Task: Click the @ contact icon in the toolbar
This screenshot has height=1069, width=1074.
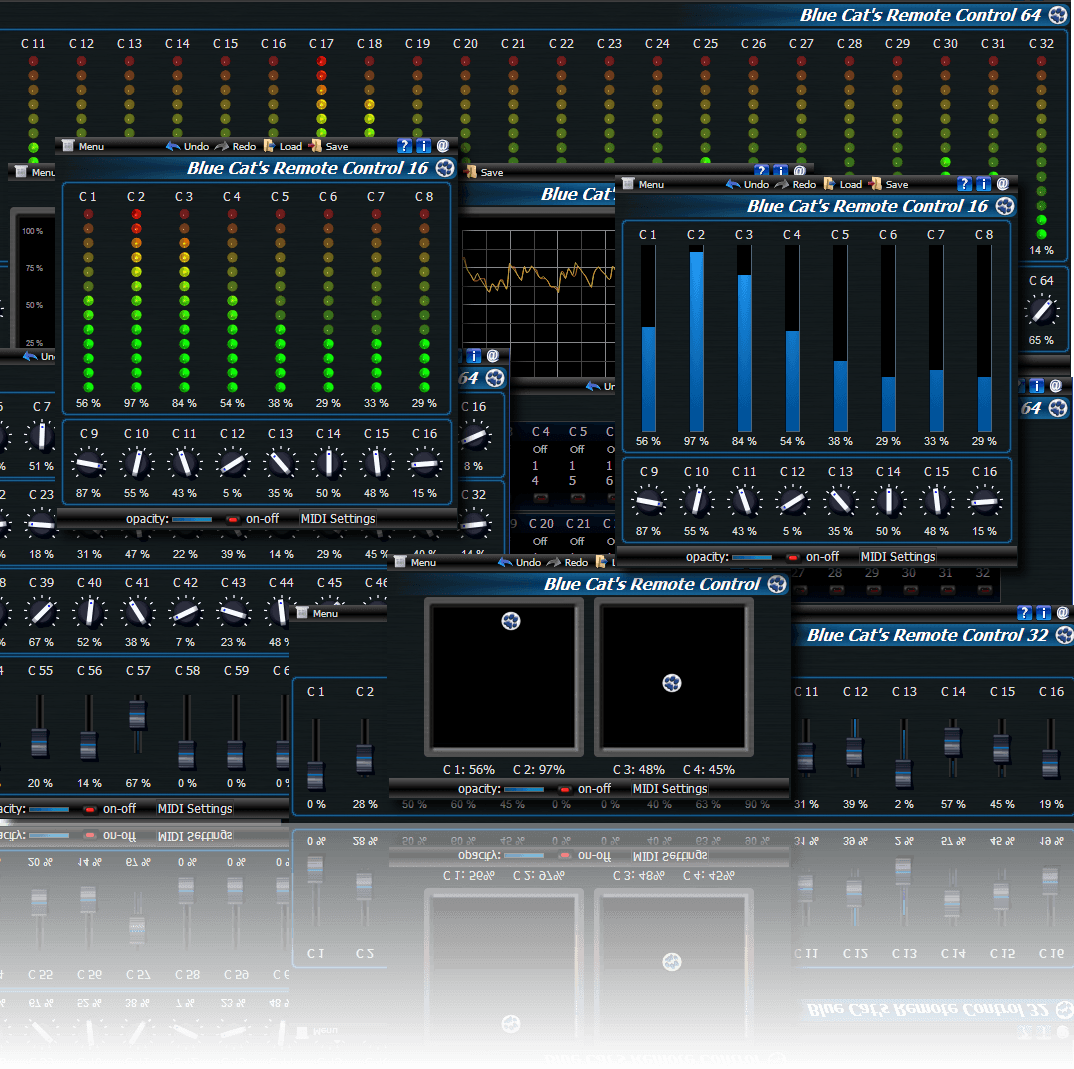Action: (441, 146)
